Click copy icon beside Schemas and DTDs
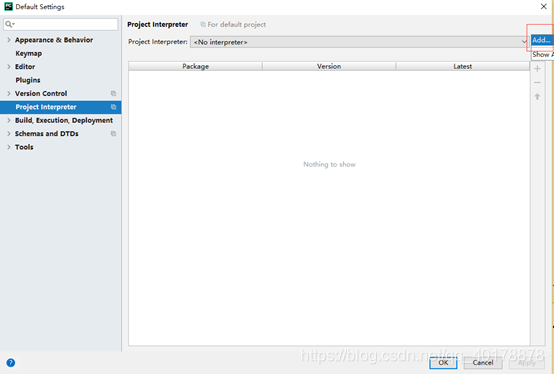 pyautogui.click(x=113, y=134)
